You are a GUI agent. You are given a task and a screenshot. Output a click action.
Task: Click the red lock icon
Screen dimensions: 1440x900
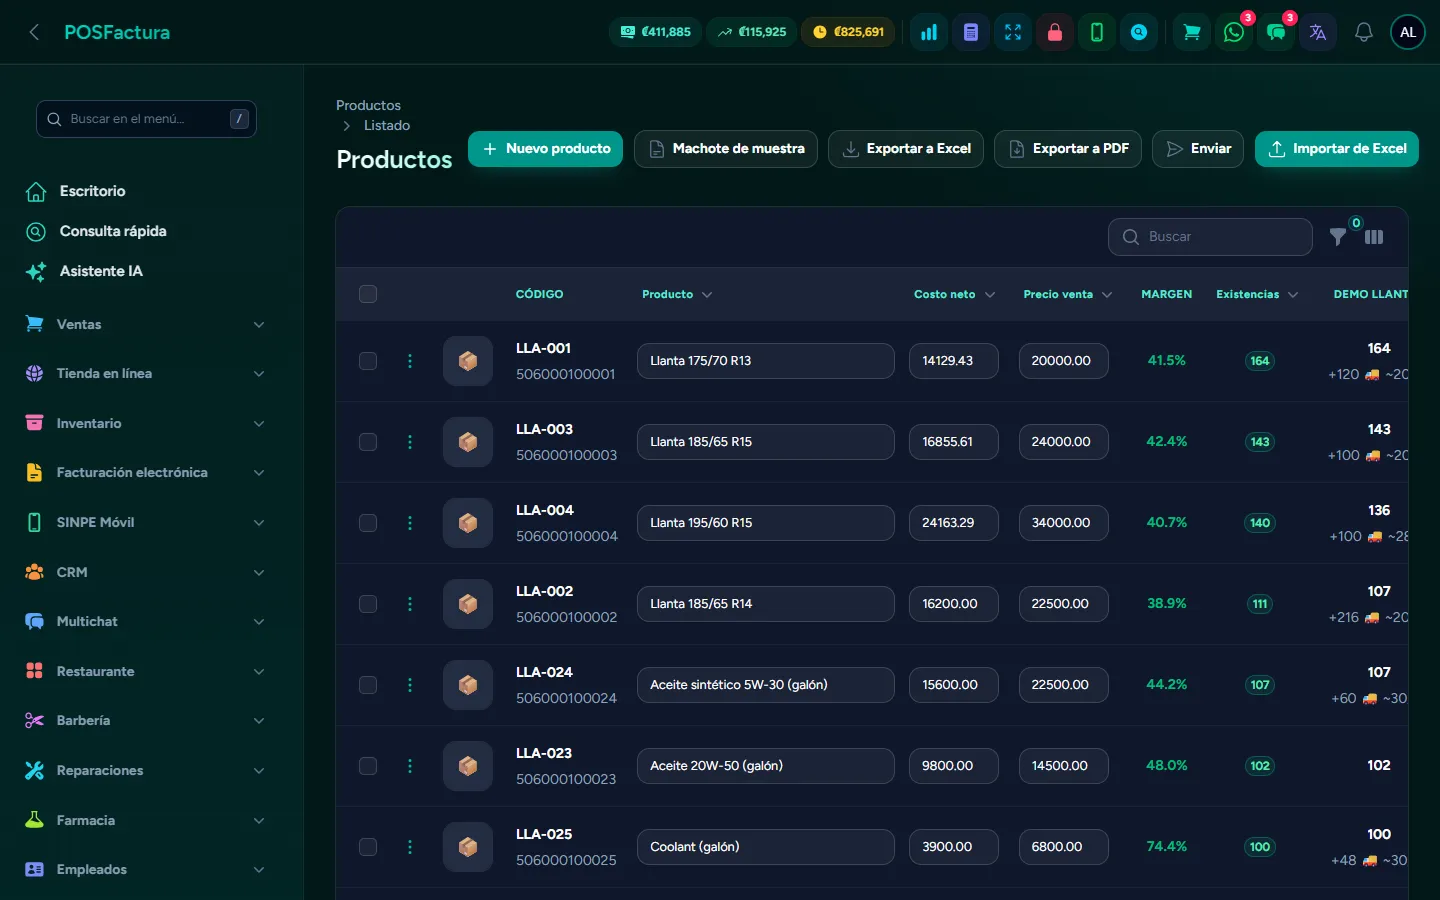click(x=1055, y=32)
